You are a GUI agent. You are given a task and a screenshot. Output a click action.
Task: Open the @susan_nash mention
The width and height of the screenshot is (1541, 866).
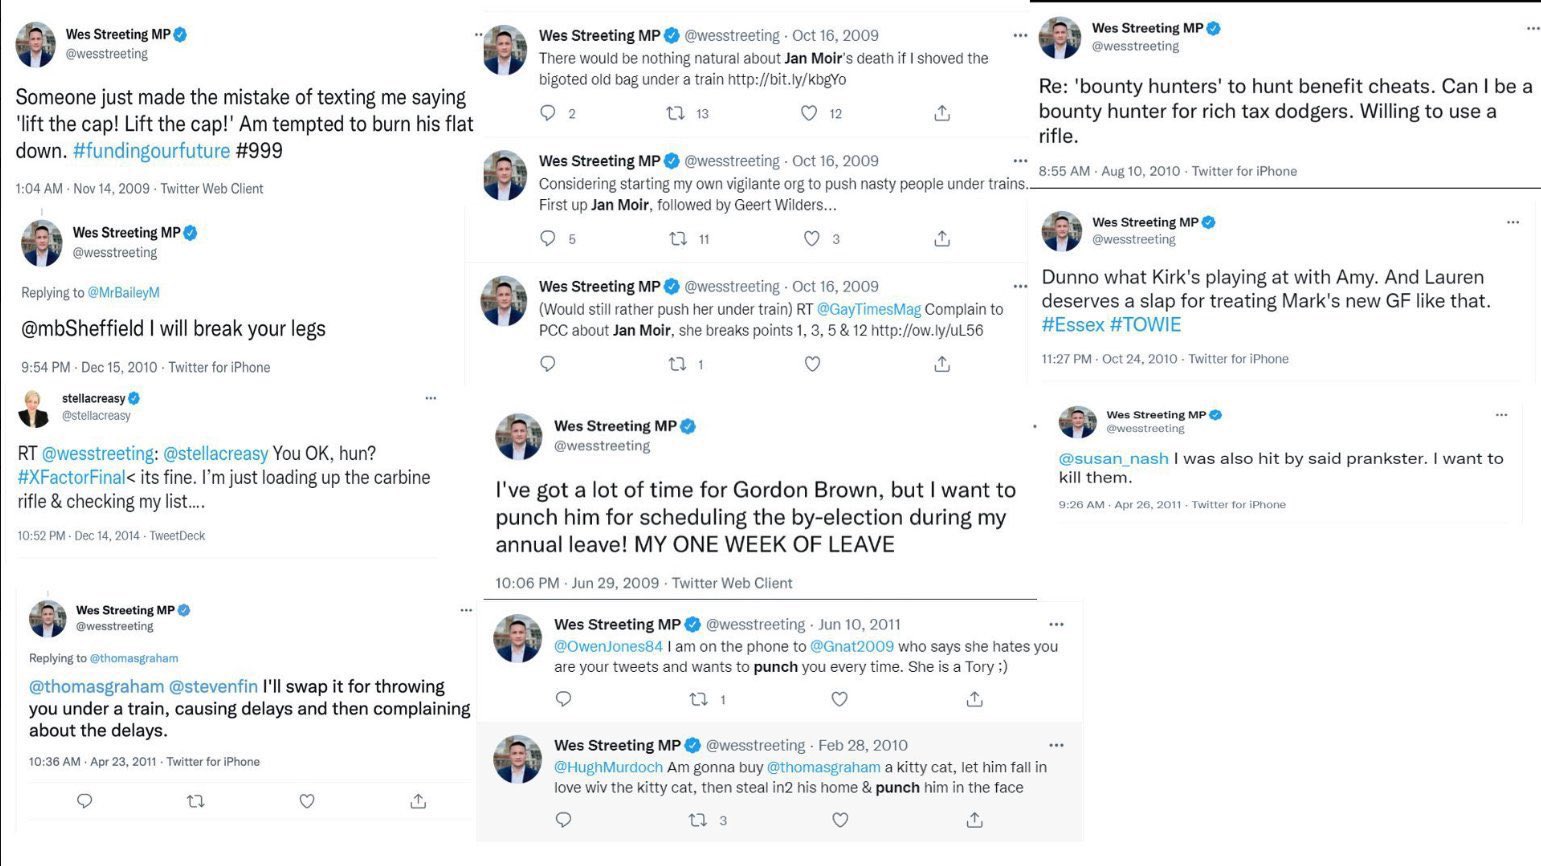(x=1113, y=459)
